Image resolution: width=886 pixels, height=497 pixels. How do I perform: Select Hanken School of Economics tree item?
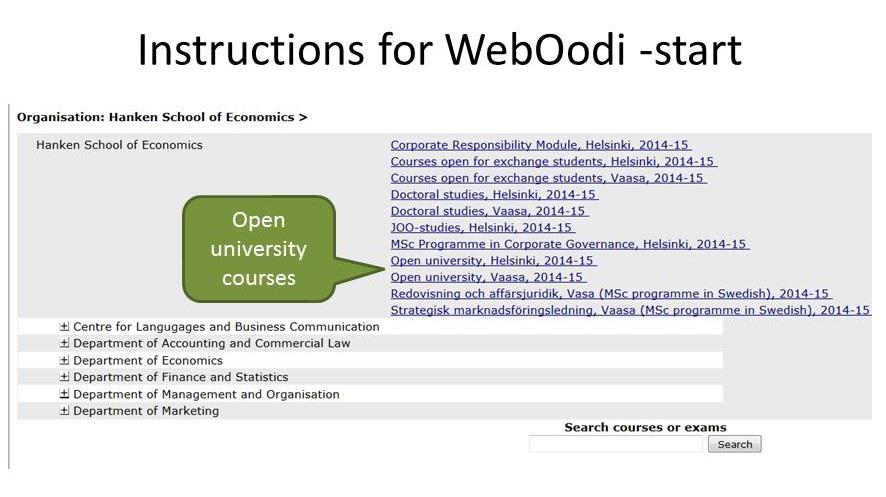tap(119, 145)
